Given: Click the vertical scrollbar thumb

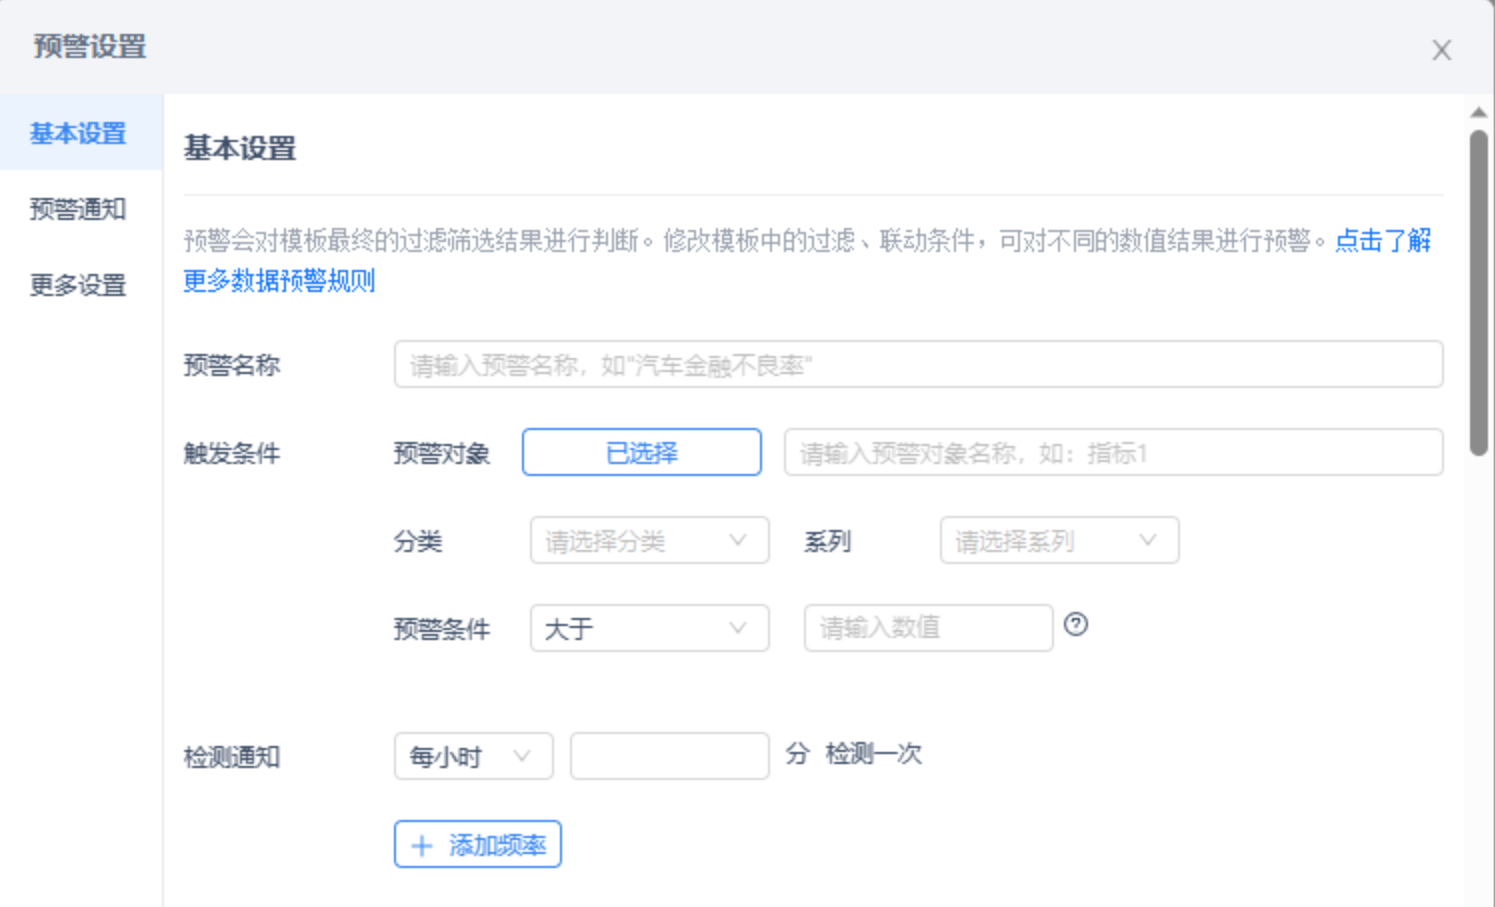Looking at the screenshot, I should (1478, 290).
